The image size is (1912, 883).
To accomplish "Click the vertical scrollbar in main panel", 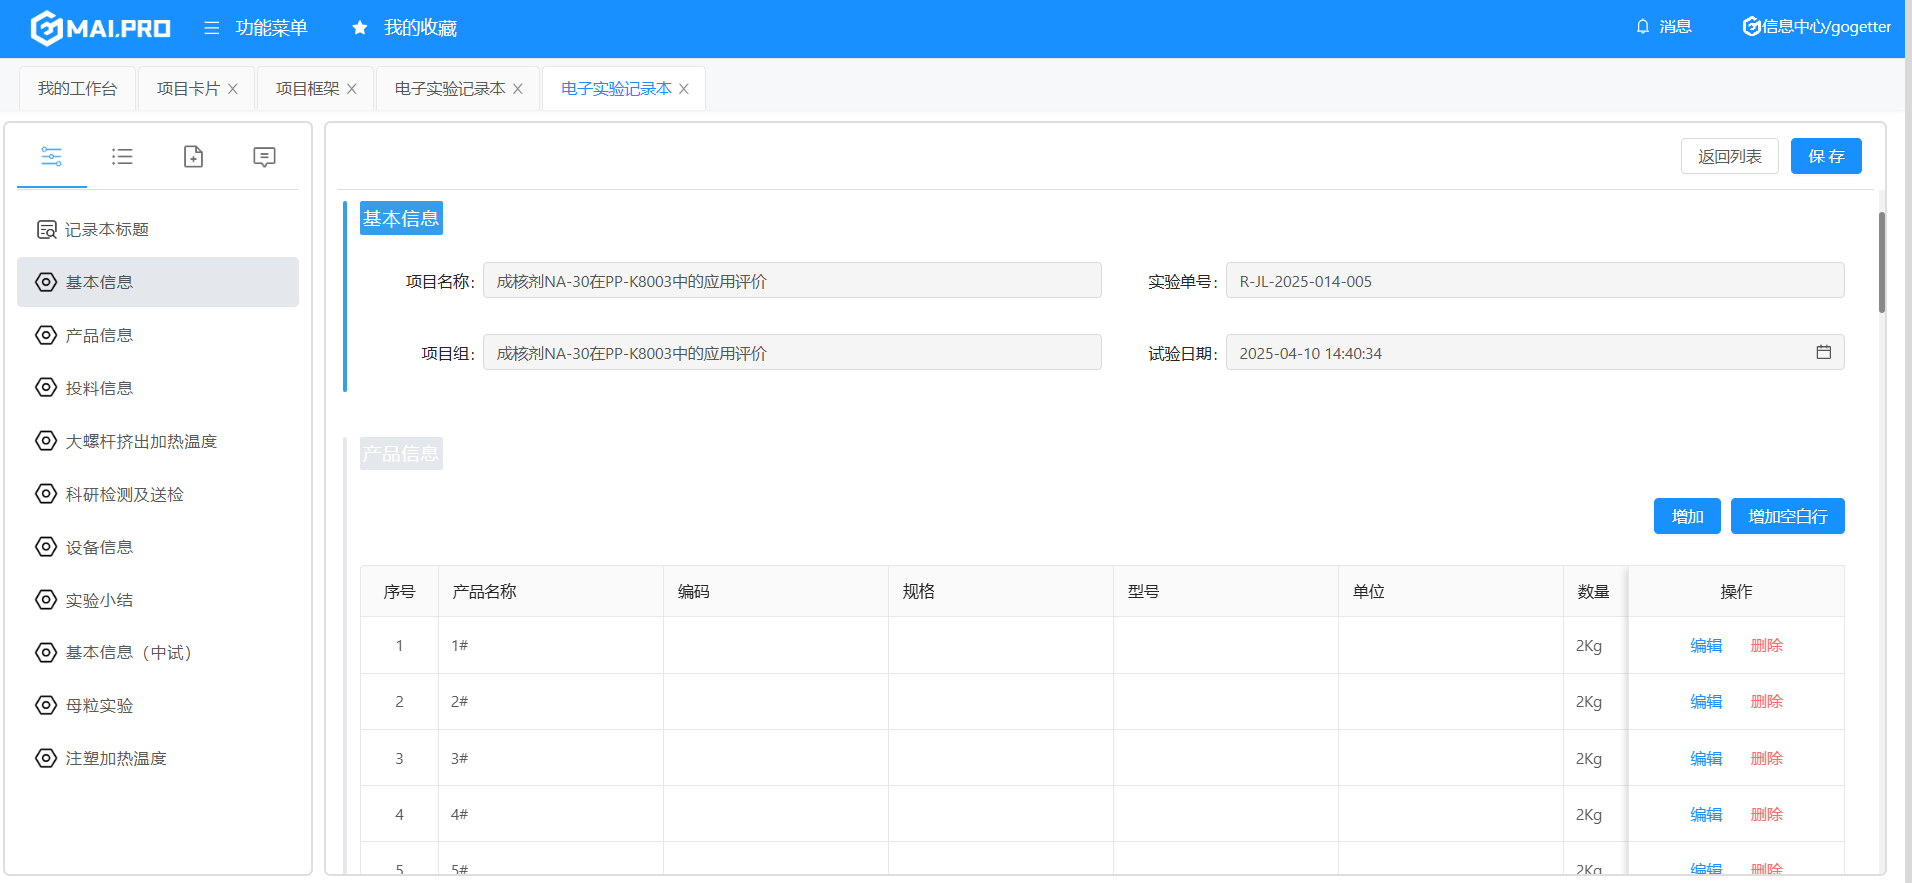I will [1881, 263].
